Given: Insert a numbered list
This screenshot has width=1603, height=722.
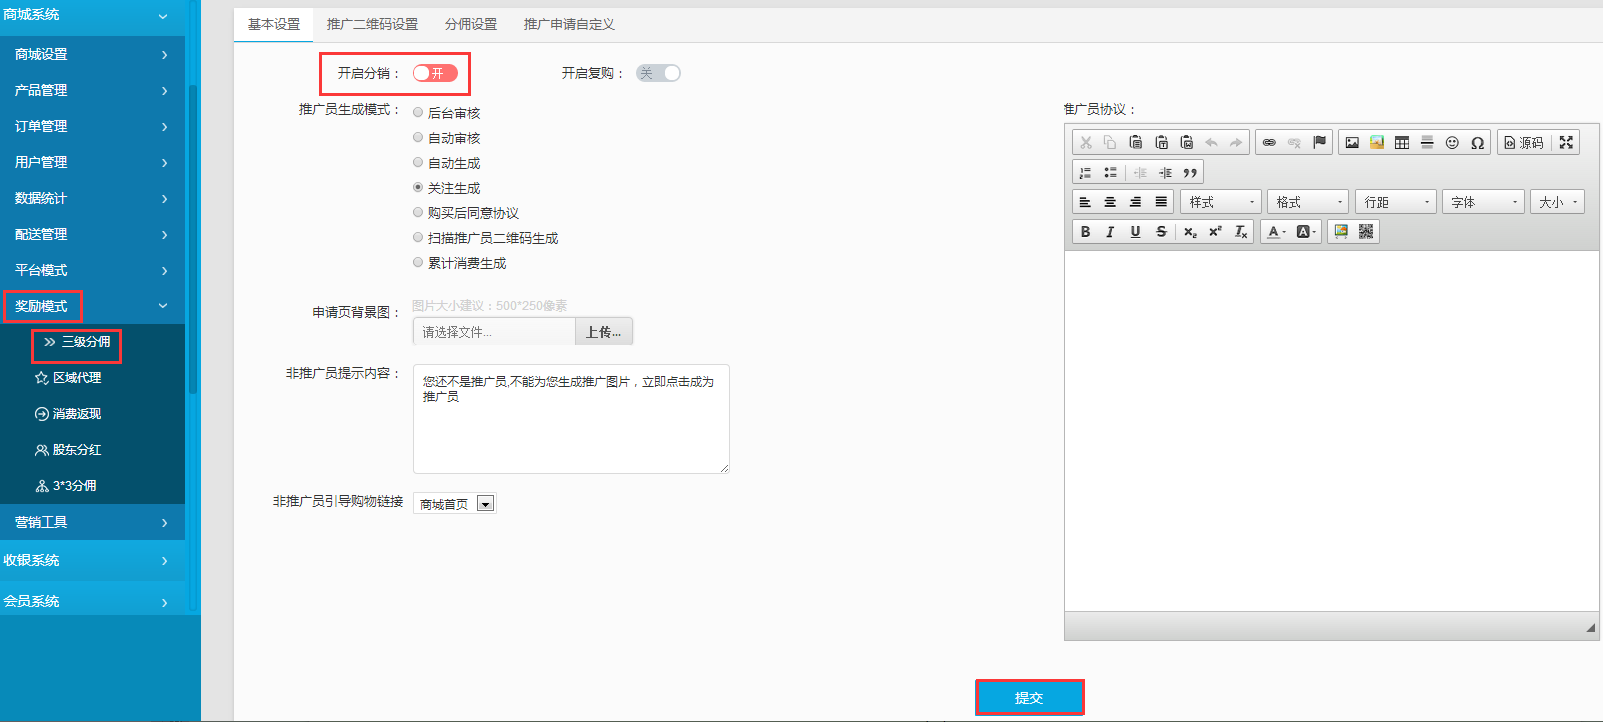Looking at the screenshot, I should [x=1085, y=173].
